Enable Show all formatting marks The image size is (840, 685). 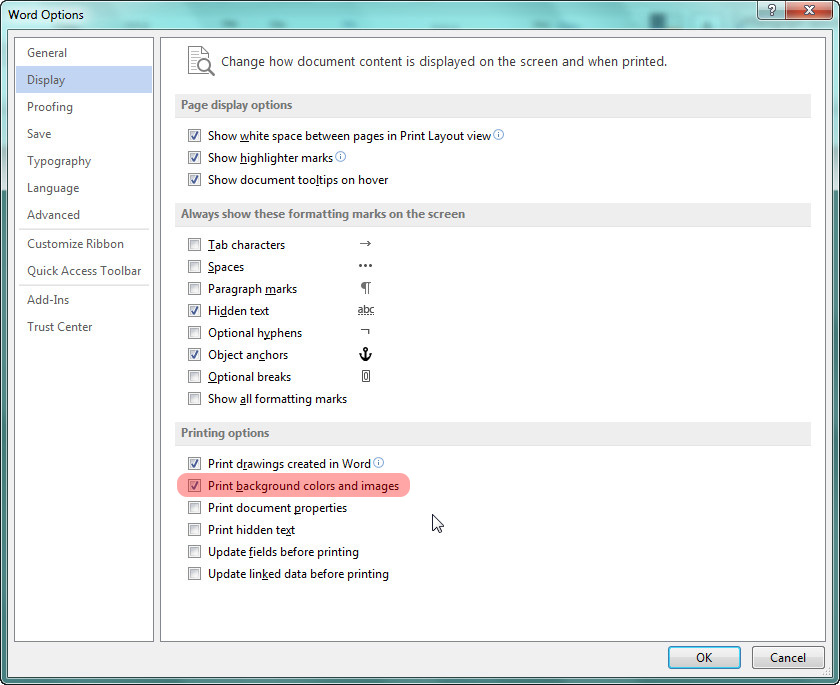point(194,398)
